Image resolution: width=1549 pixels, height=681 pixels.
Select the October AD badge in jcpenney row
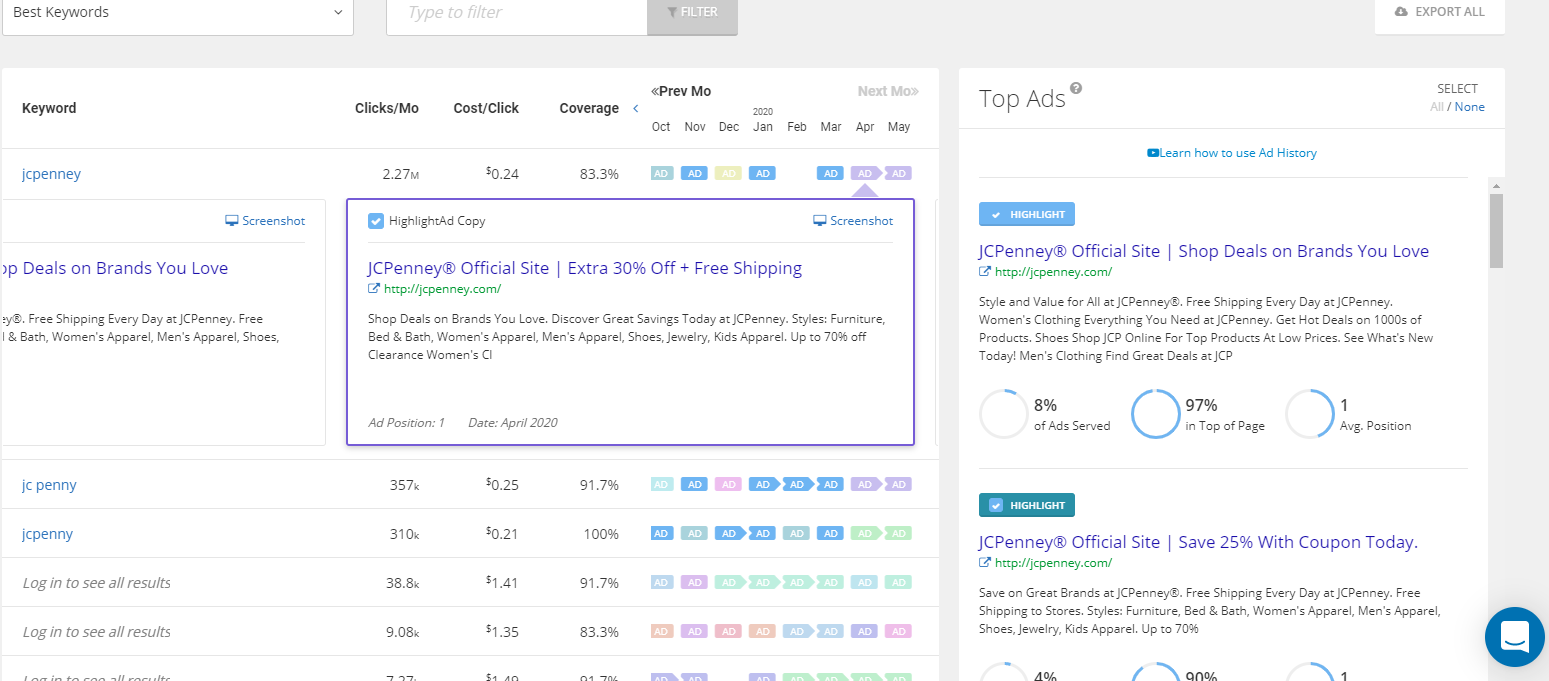point(661,174)
